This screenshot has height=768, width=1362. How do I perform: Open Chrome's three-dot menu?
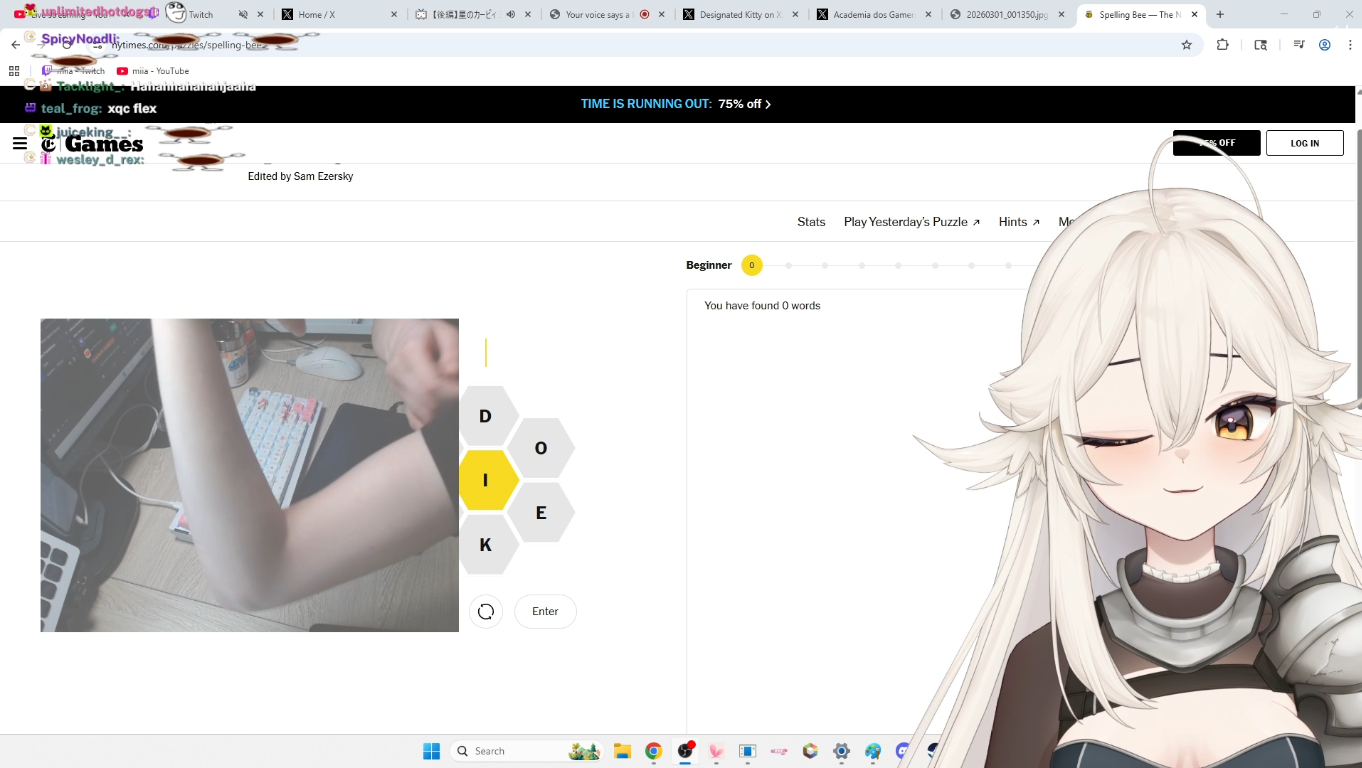(x=1350, y=45)
